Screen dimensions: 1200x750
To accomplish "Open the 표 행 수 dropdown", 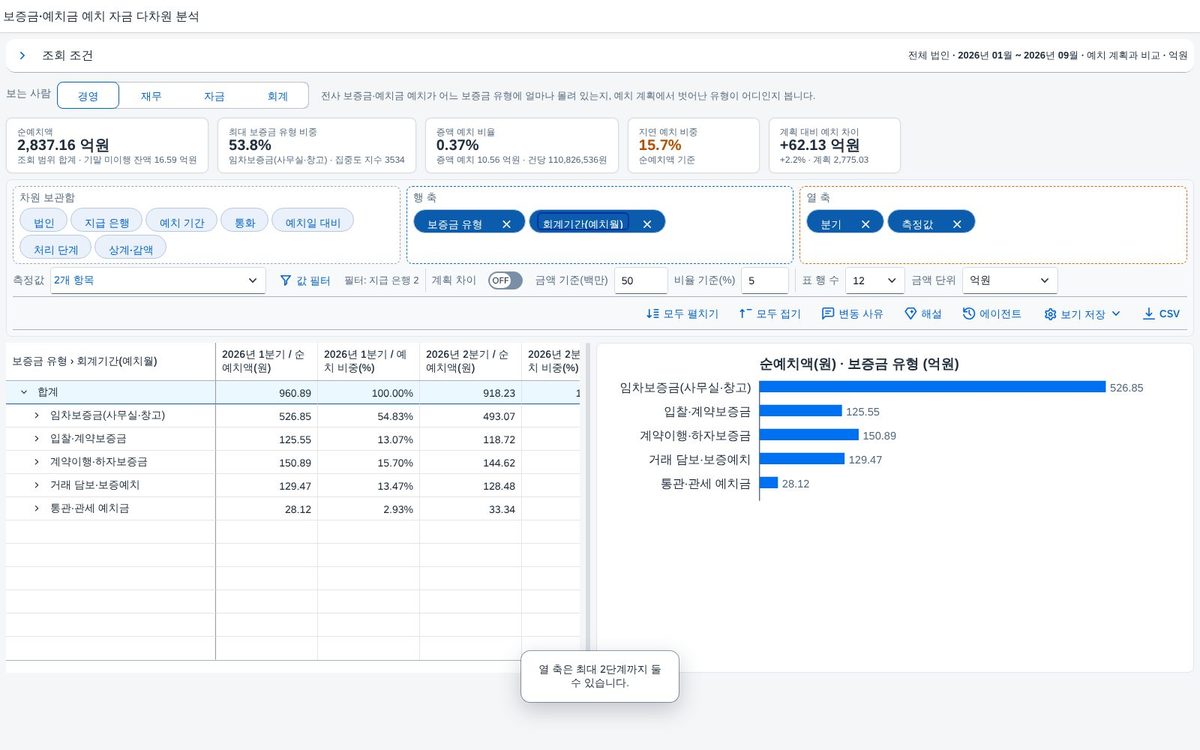I will click(875, 281).
